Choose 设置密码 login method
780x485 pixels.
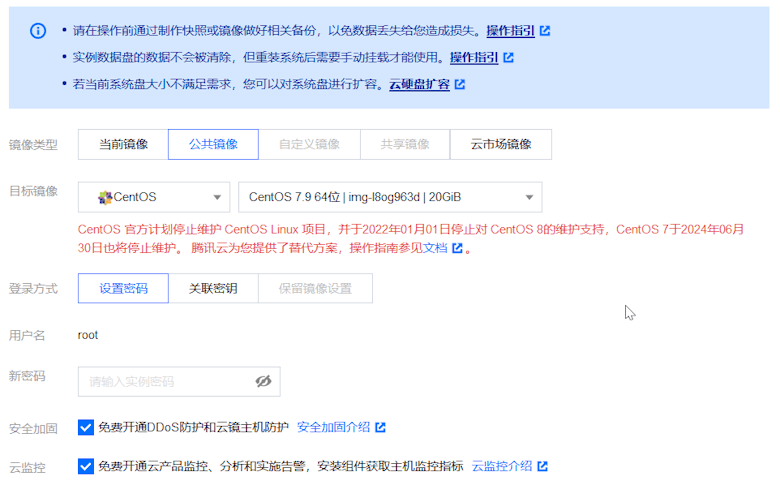click(x=123, y=288)
